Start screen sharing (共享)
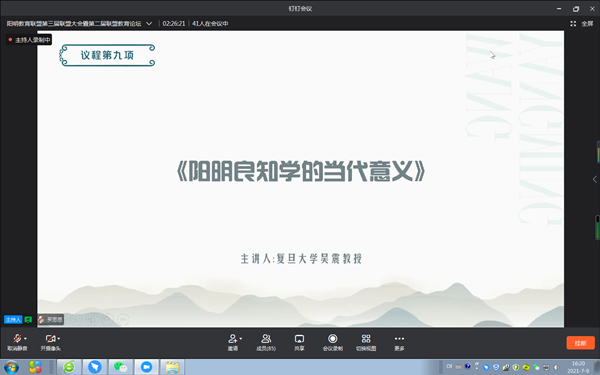The width and height of the screenshot is (600, 375). click(299, 342)
